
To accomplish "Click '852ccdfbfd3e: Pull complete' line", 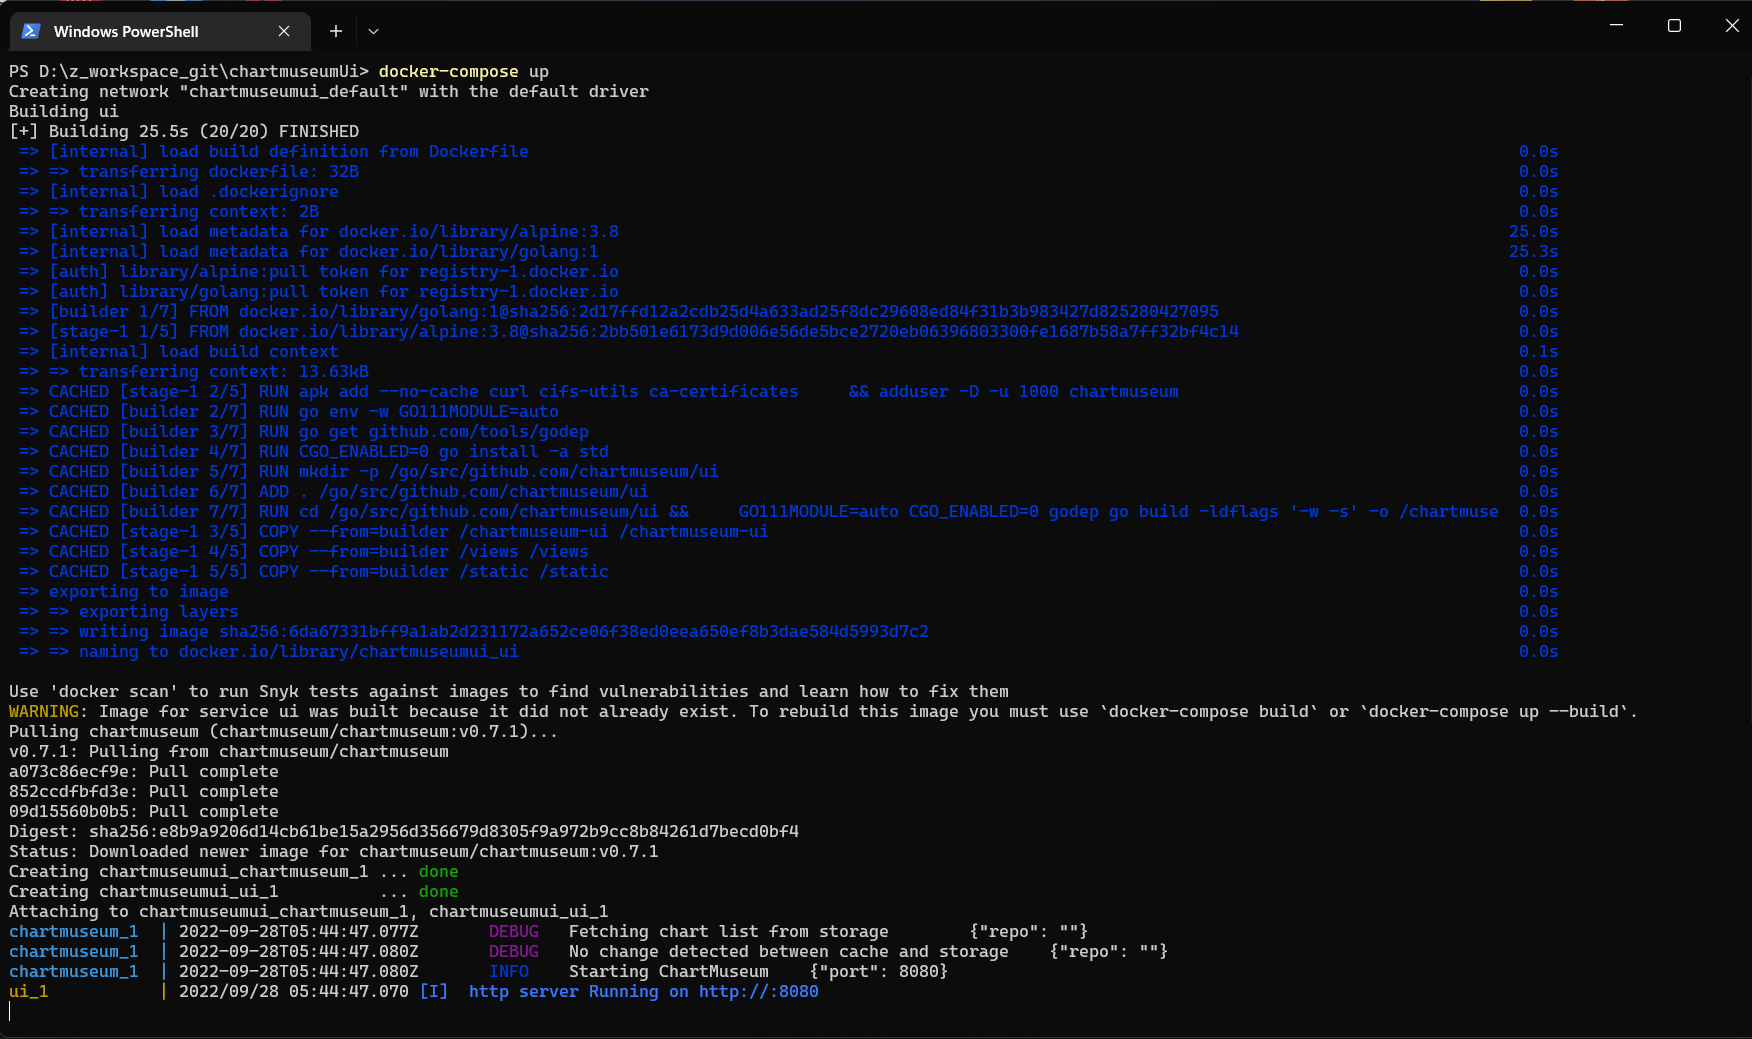I will [x=144, y=791].
